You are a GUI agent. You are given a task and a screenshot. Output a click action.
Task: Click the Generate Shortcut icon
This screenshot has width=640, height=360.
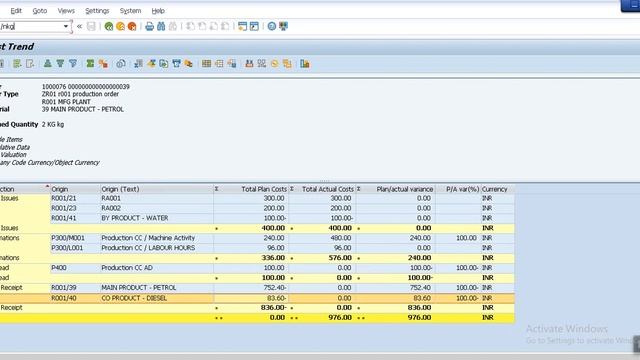coord(254,27)
